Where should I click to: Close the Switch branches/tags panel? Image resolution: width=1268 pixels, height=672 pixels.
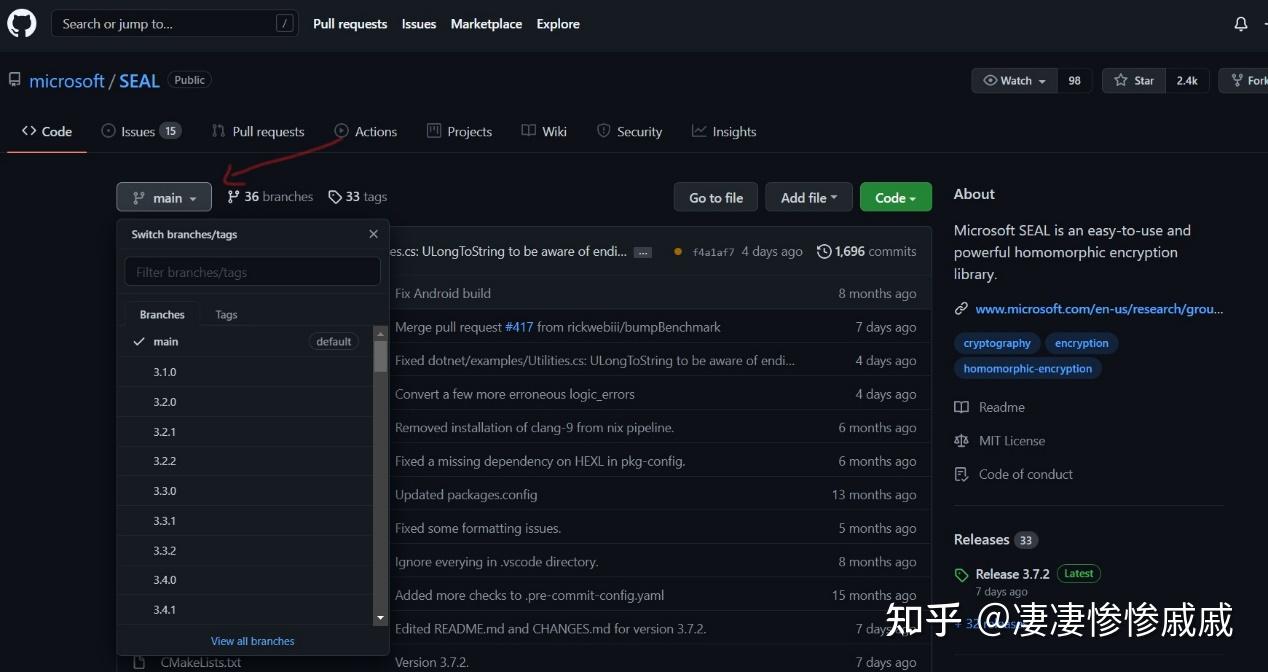373,234
